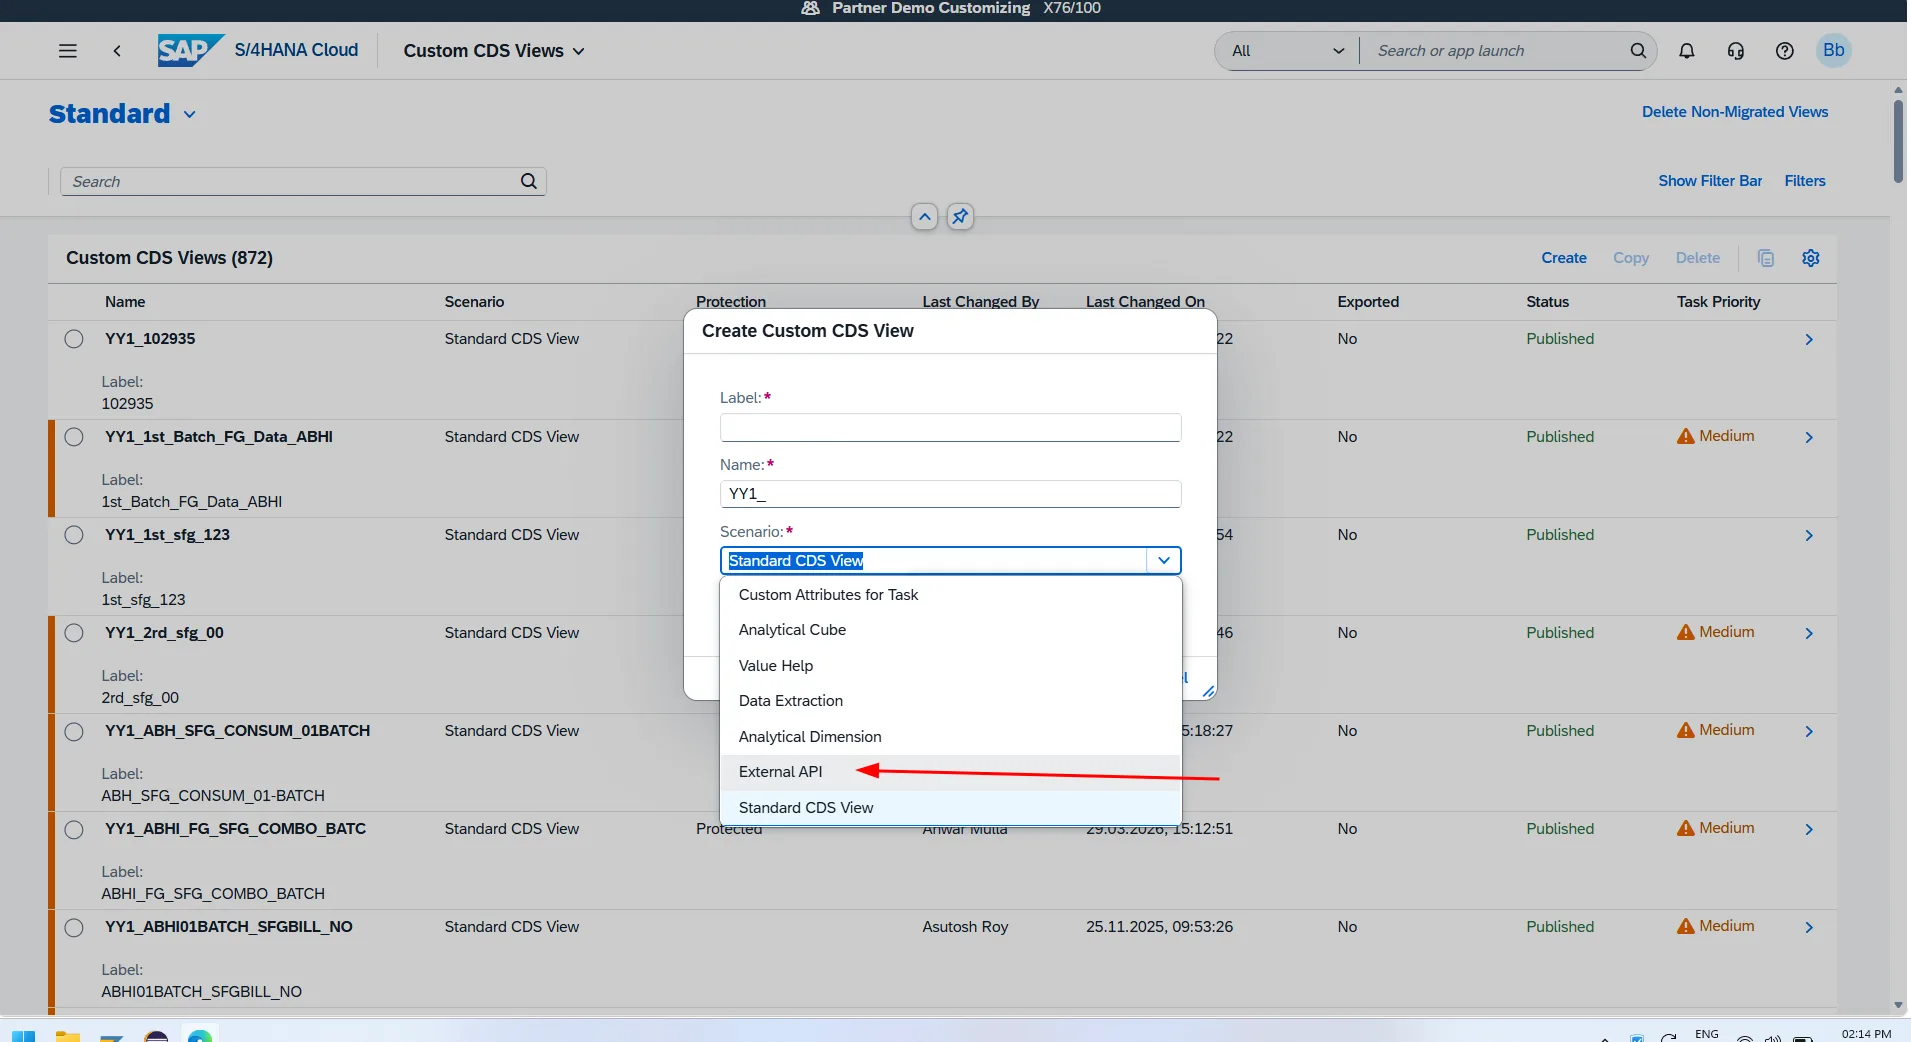Click the page vertical scrollbar
The height and width of the screenshot is (1042, 1911).
1898,140
